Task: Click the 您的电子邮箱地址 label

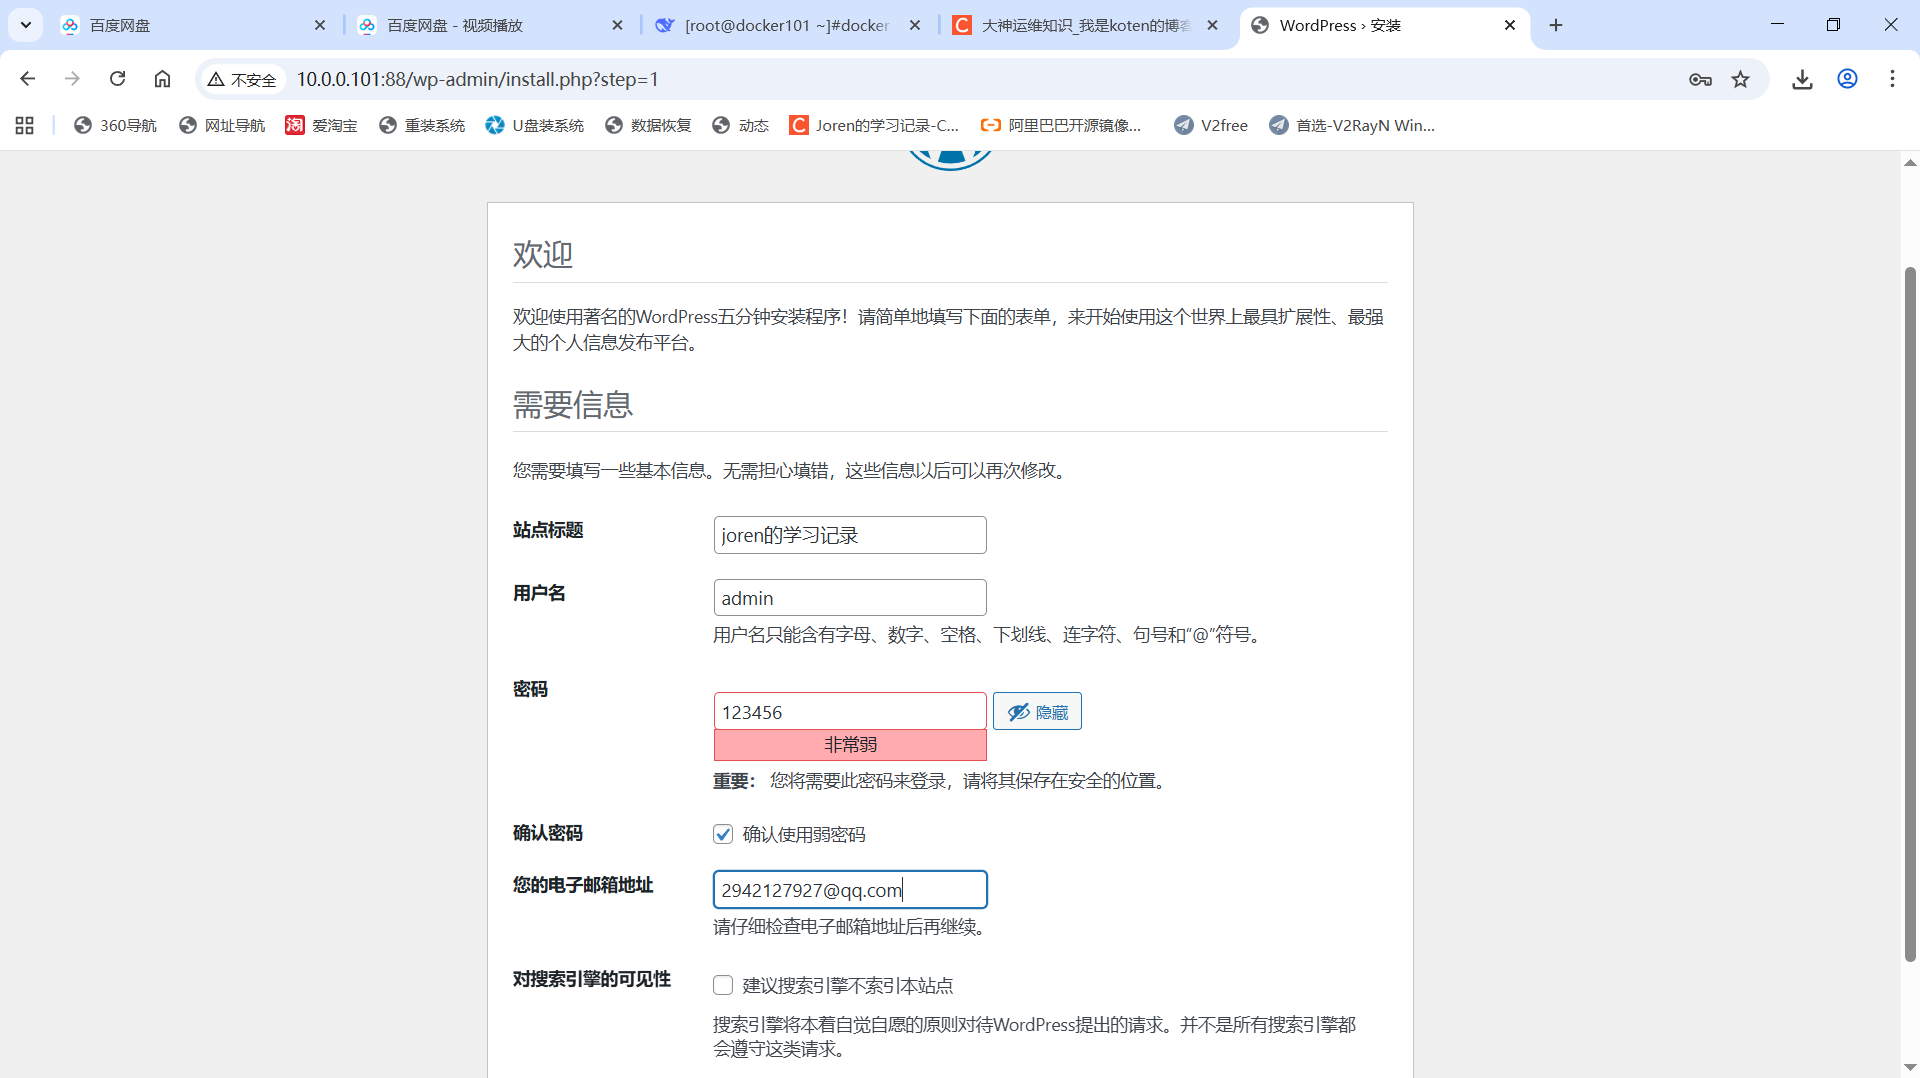Action: [x=583, y=885]
